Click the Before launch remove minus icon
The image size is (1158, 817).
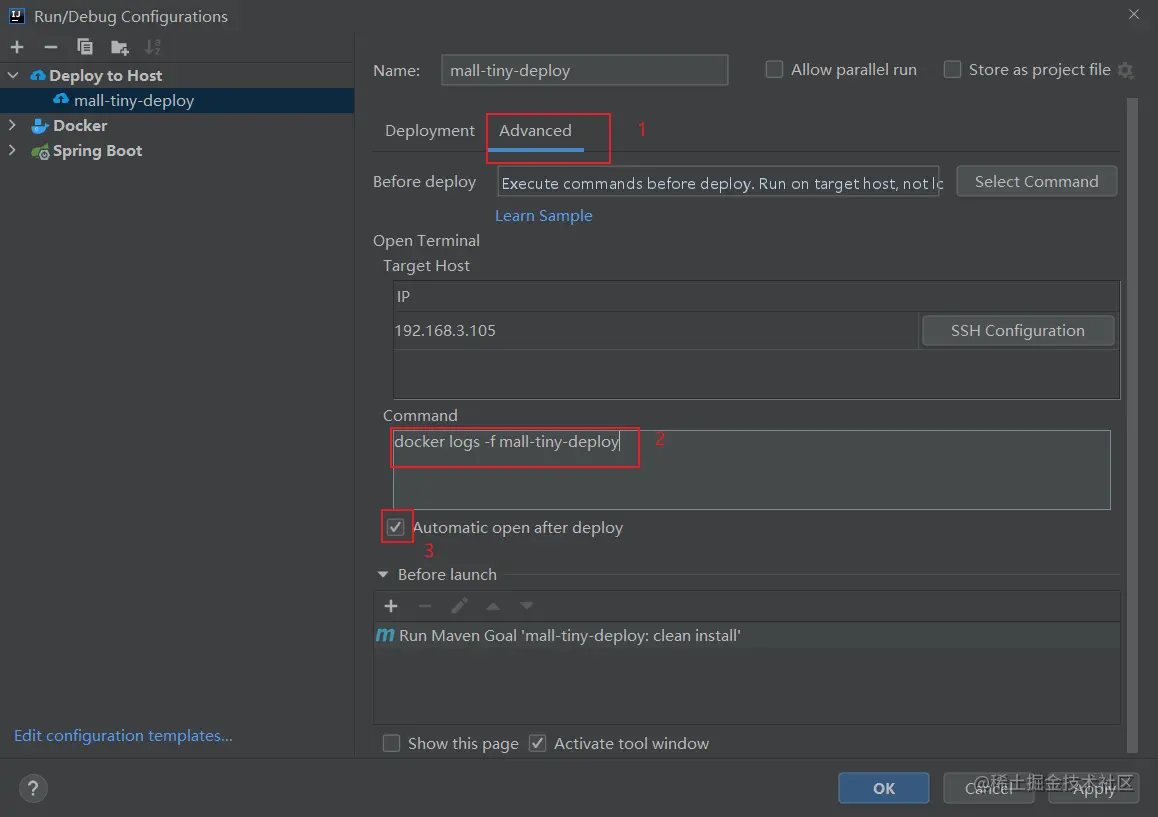coord(425,606)
